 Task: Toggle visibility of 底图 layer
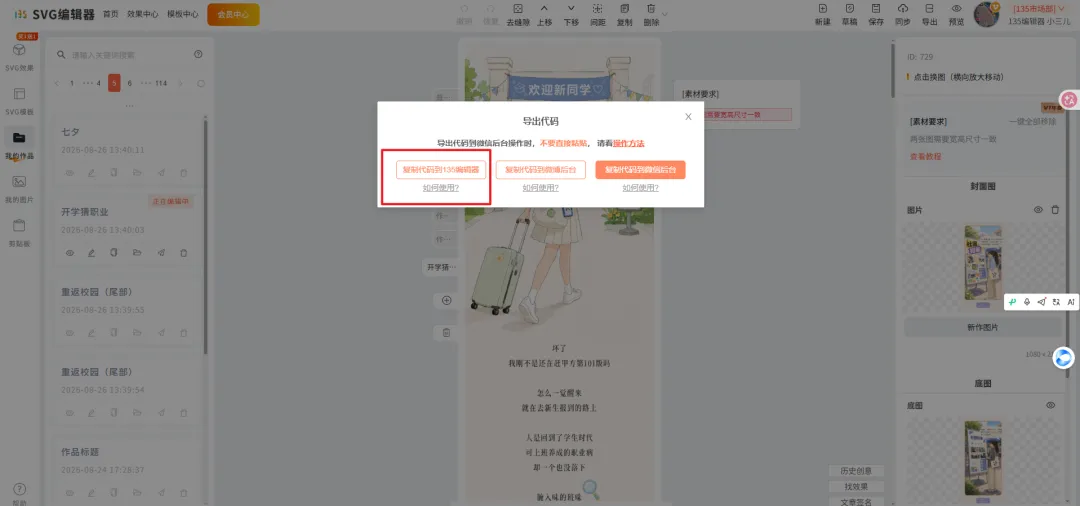click(x=1050, y=405)
